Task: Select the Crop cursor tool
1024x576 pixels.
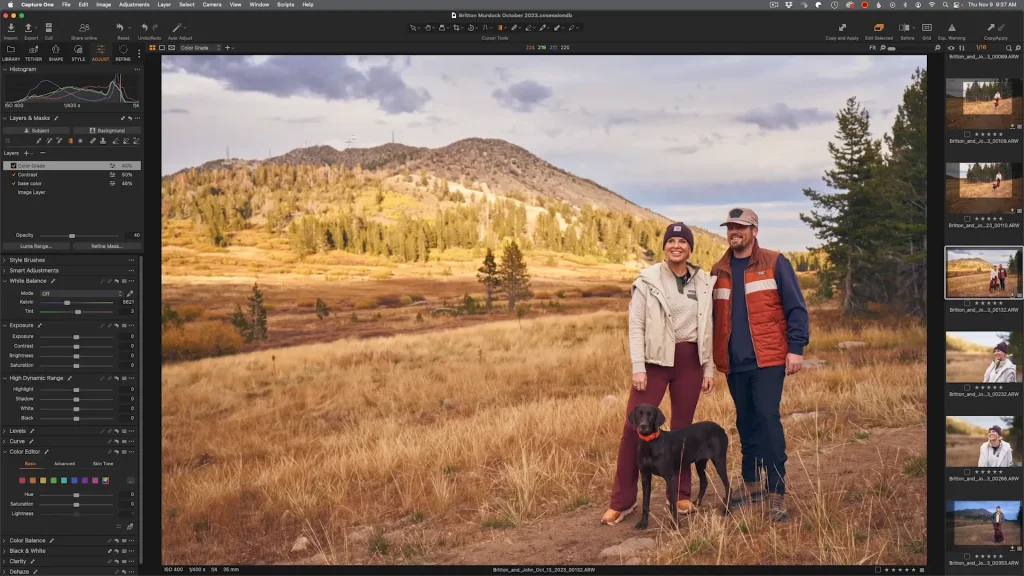Action: (456, 28)
